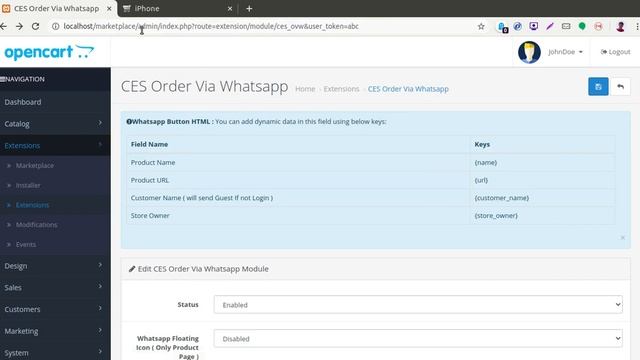Click the JohnDoe user avatar image
The height and width of the screenshot is (360, 640).
[x=529, y=52]
